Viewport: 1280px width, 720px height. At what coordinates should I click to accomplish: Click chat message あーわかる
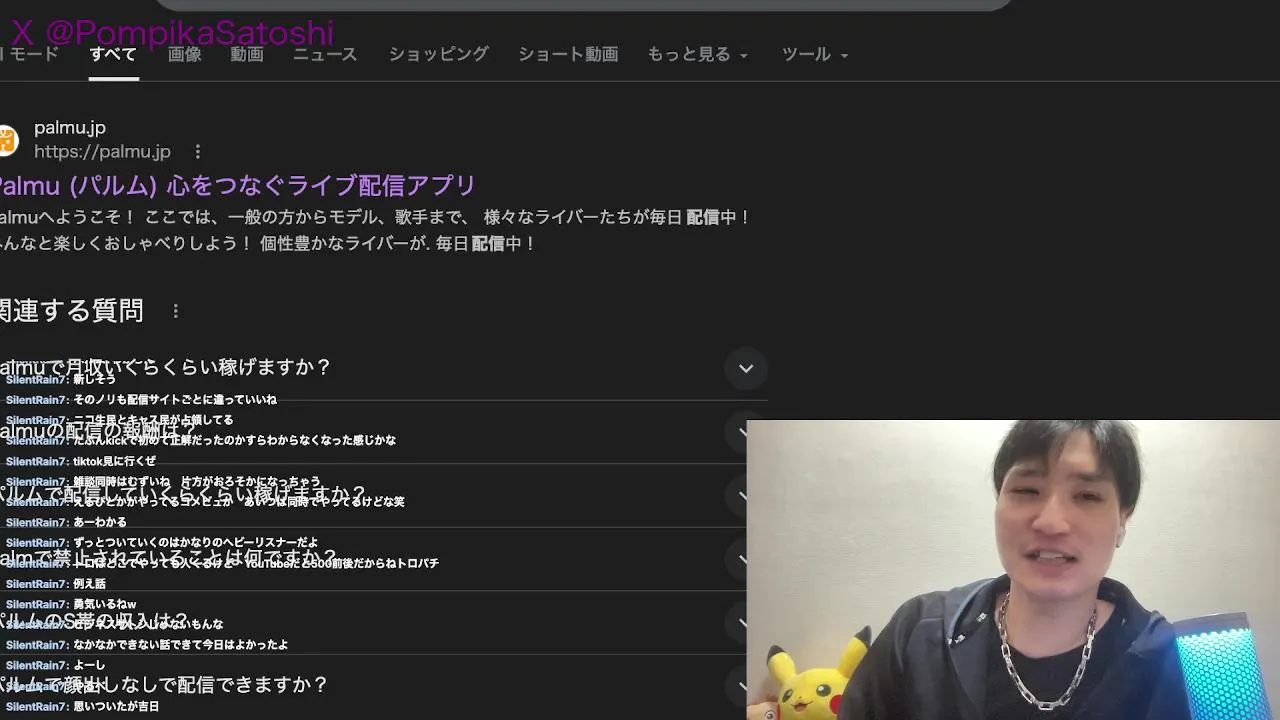(100, 522)
